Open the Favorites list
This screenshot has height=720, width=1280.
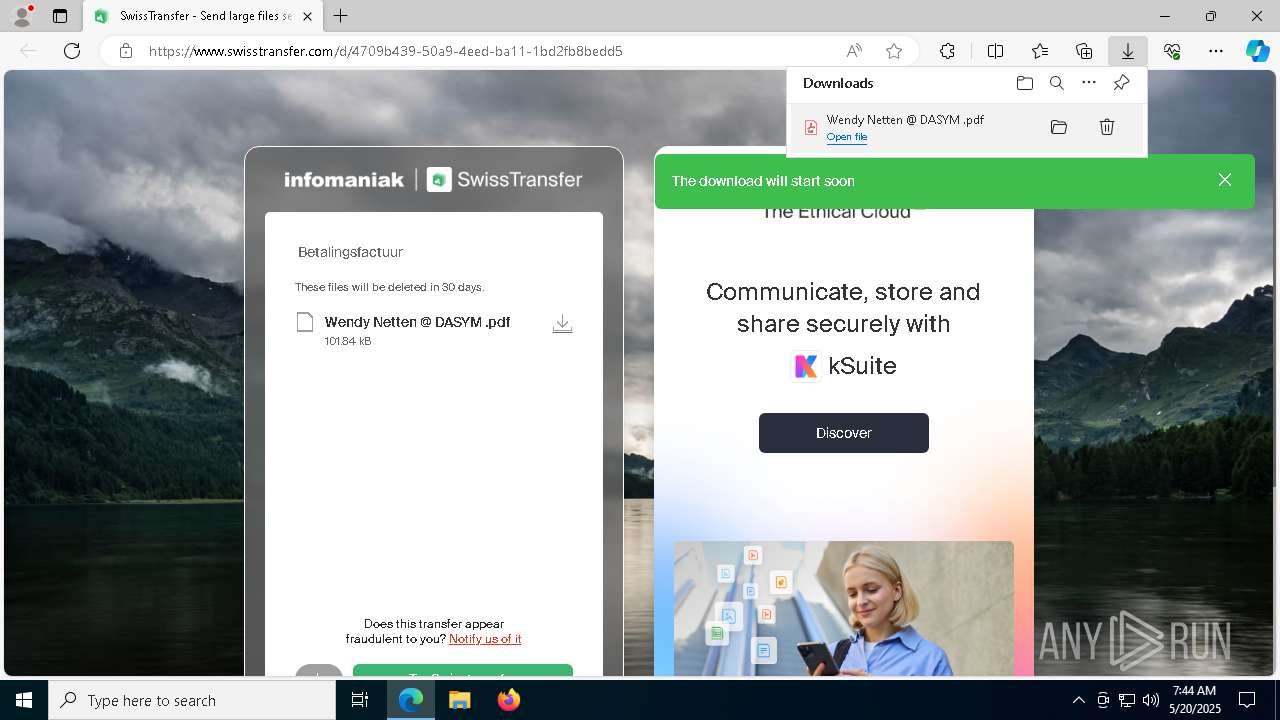click(1040, 51)
